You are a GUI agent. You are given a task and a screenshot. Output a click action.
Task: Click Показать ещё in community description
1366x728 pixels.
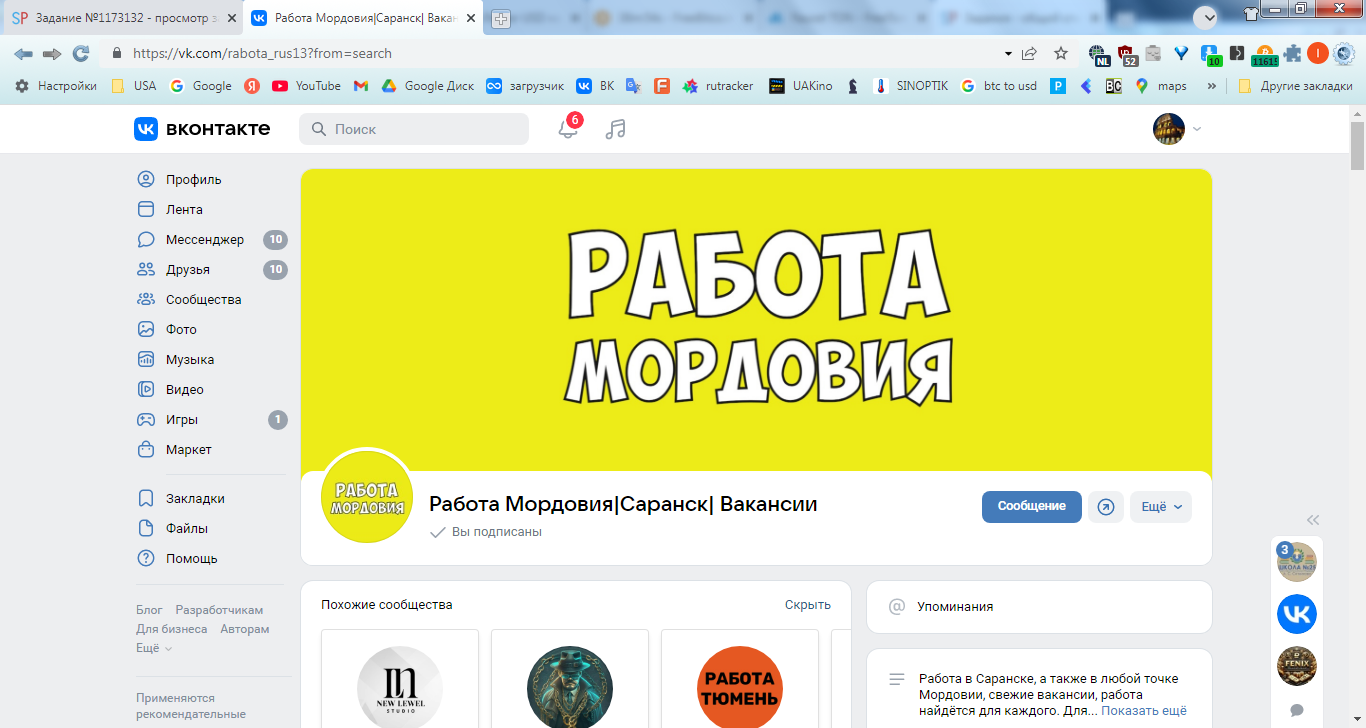(x=1144, y=711)
